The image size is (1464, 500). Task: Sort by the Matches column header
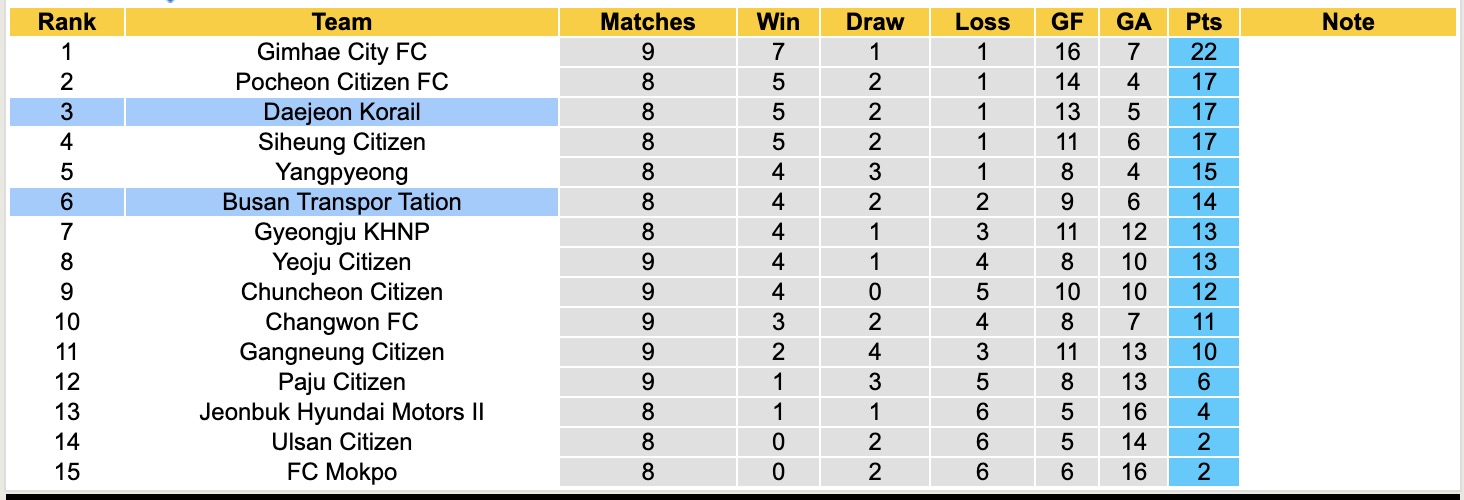pos(647,22)
